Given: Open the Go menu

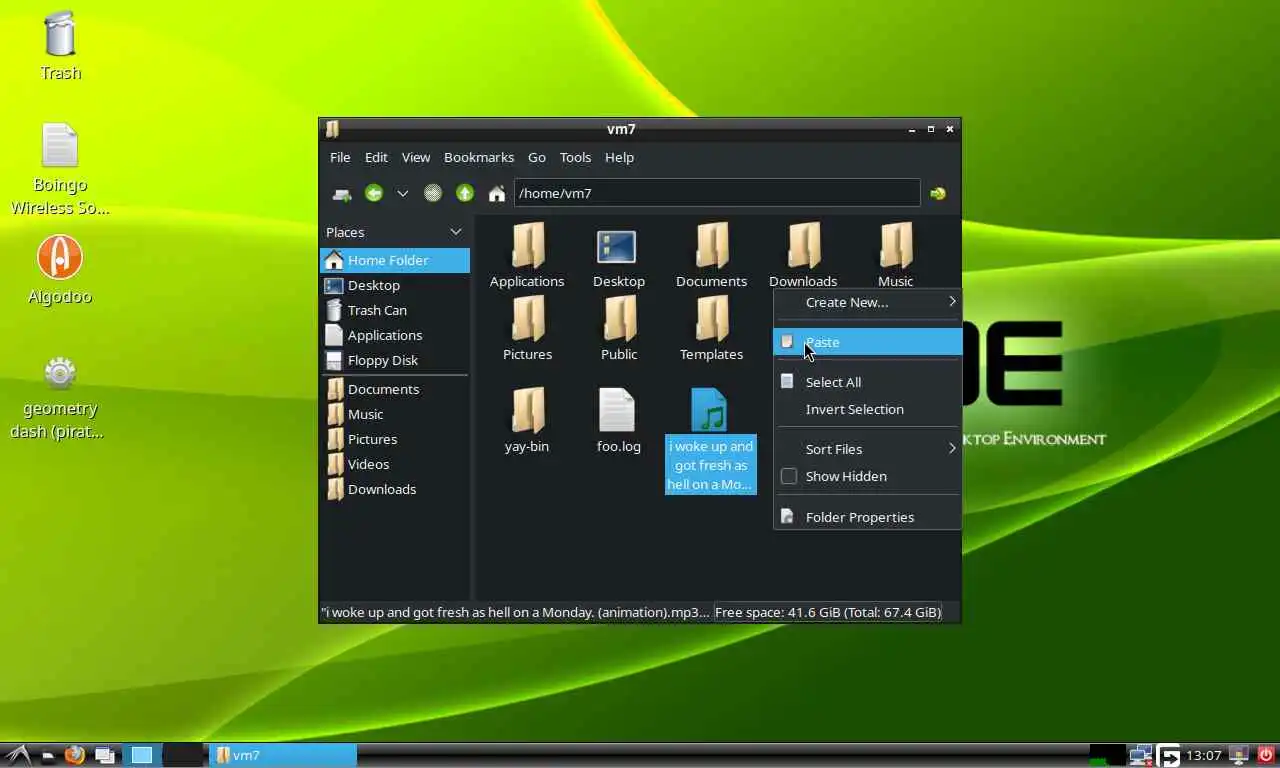Looking at the screenshot, I should point(537,157).
